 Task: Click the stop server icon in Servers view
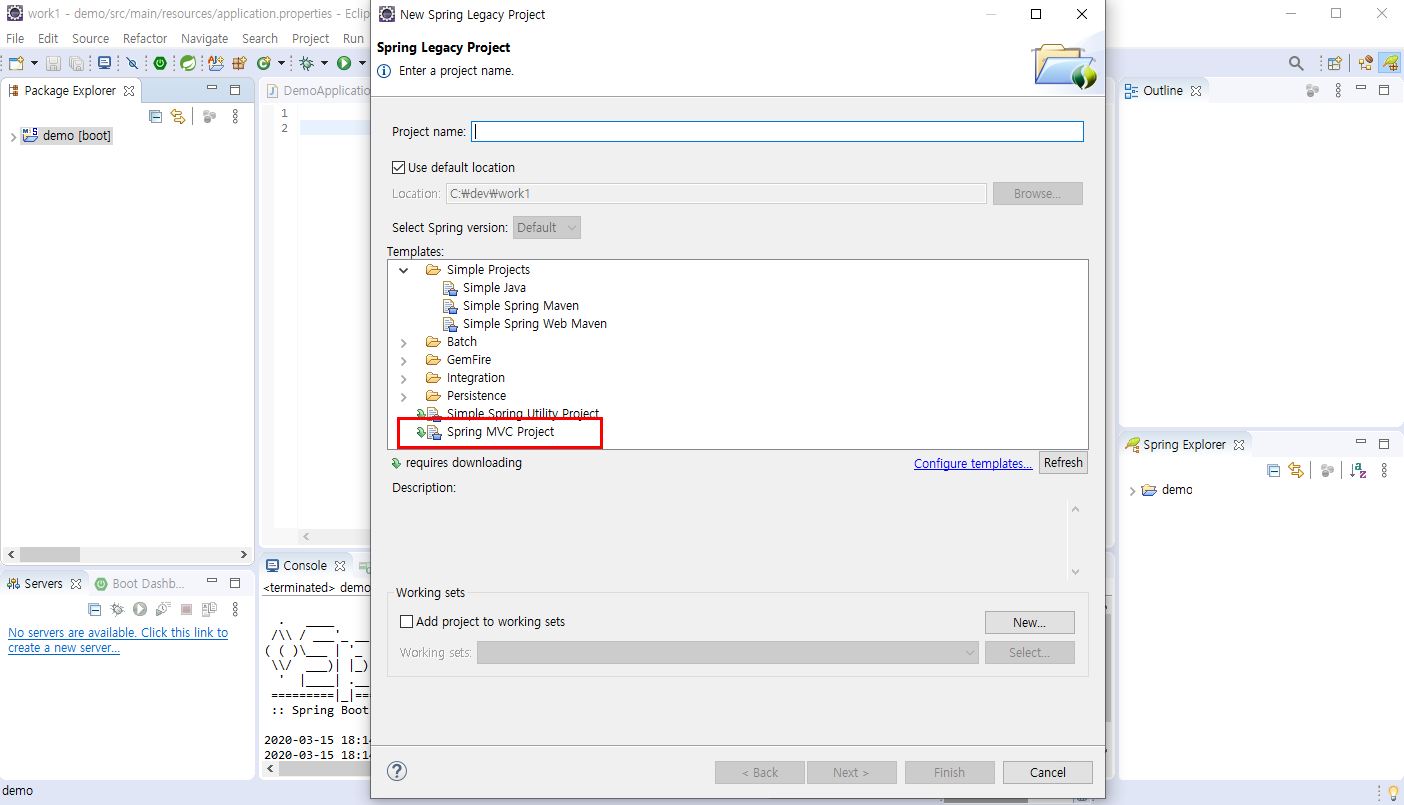[186, 609]
